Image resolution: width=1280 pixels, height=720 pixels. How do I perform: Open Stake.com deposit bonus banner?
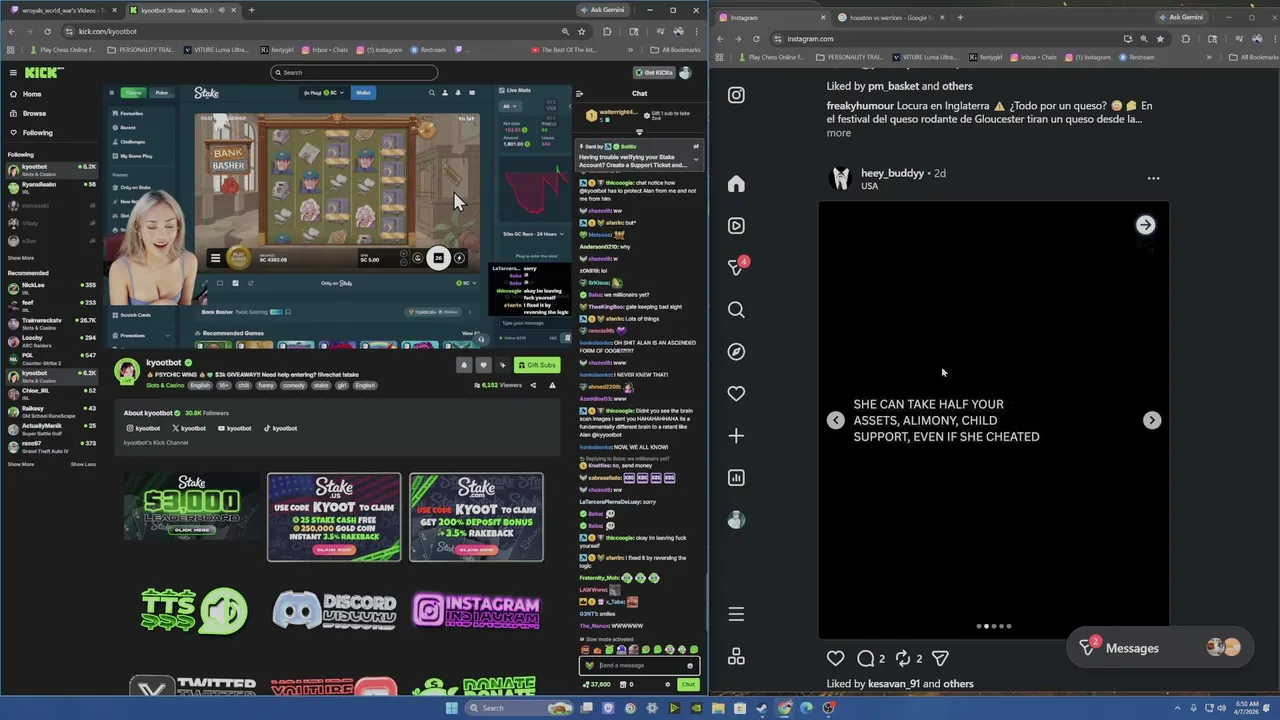[476, 517]
